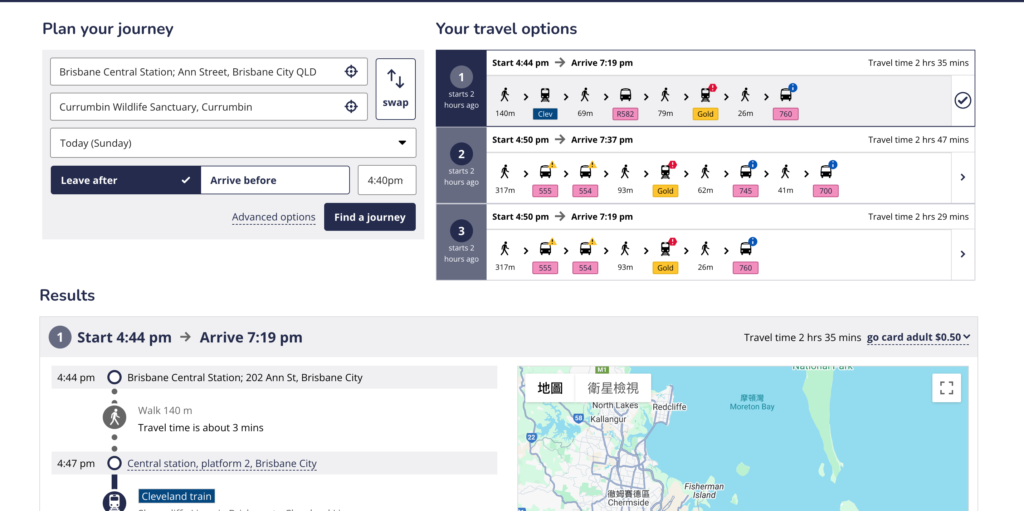Click the Gold train icon in option 3
This screenshot has height=511, width=1024.
(x=665, y=249)
